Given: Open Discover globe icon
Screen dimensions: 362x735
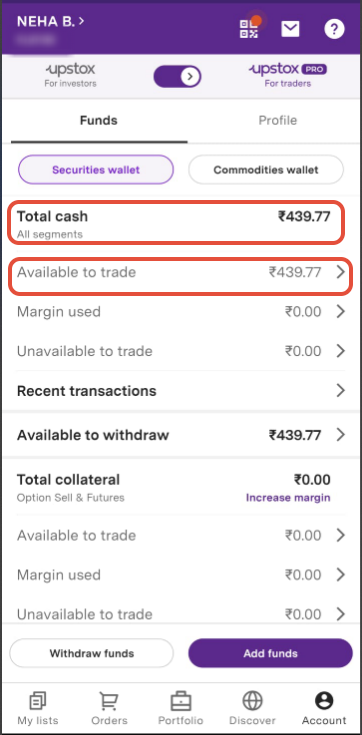Looking at the screenshot, I should (x=252, y=708).
